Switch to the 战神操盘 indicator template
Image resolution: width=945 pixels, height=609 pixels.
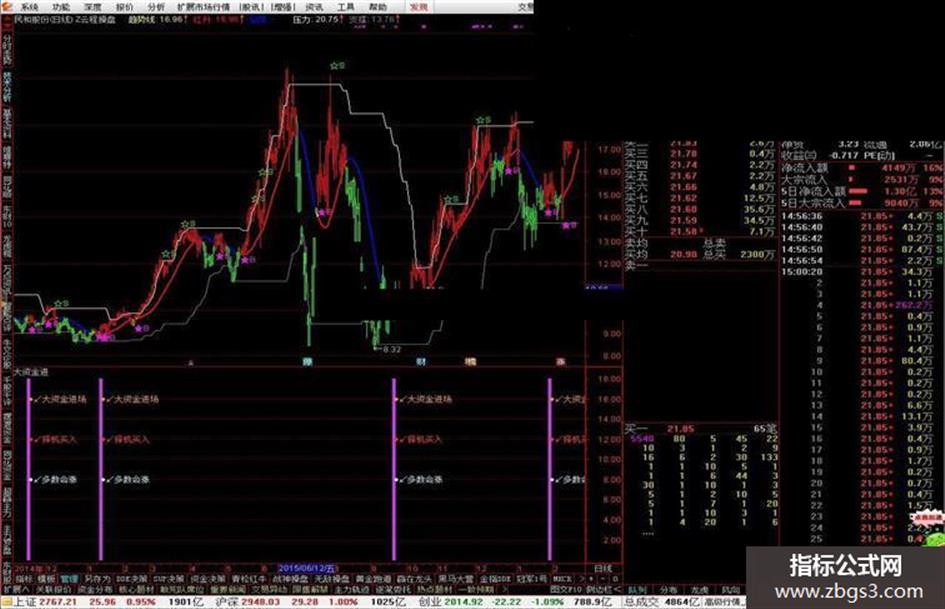[290, 578]
